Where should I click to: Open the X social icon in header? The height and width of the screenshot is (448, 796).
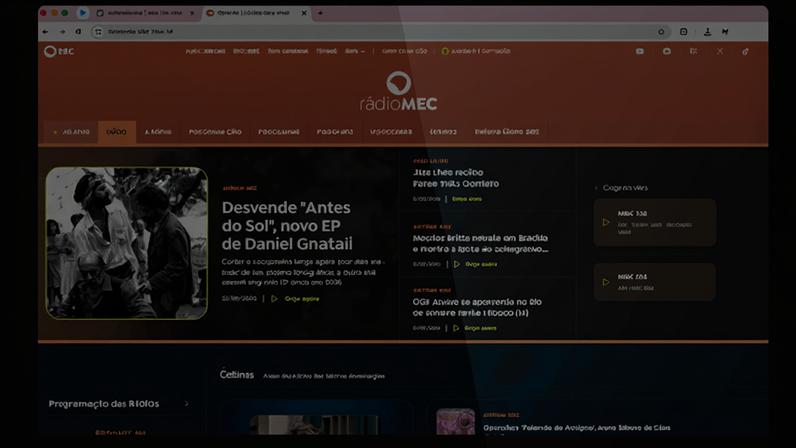point(720,51)
